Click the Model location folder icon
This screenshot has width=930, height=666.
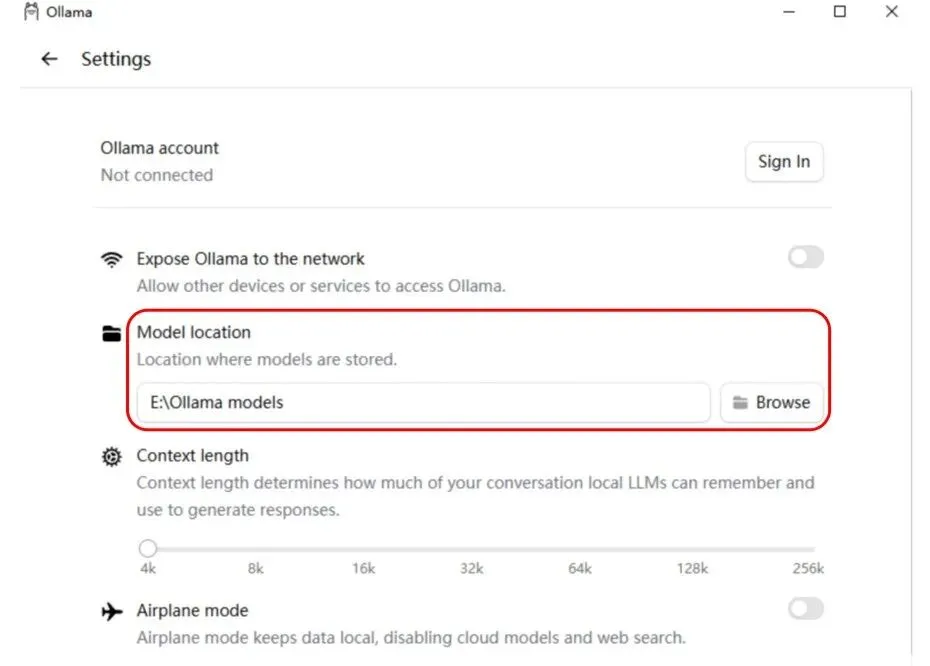pyautogui.click(x=112, y=334)
